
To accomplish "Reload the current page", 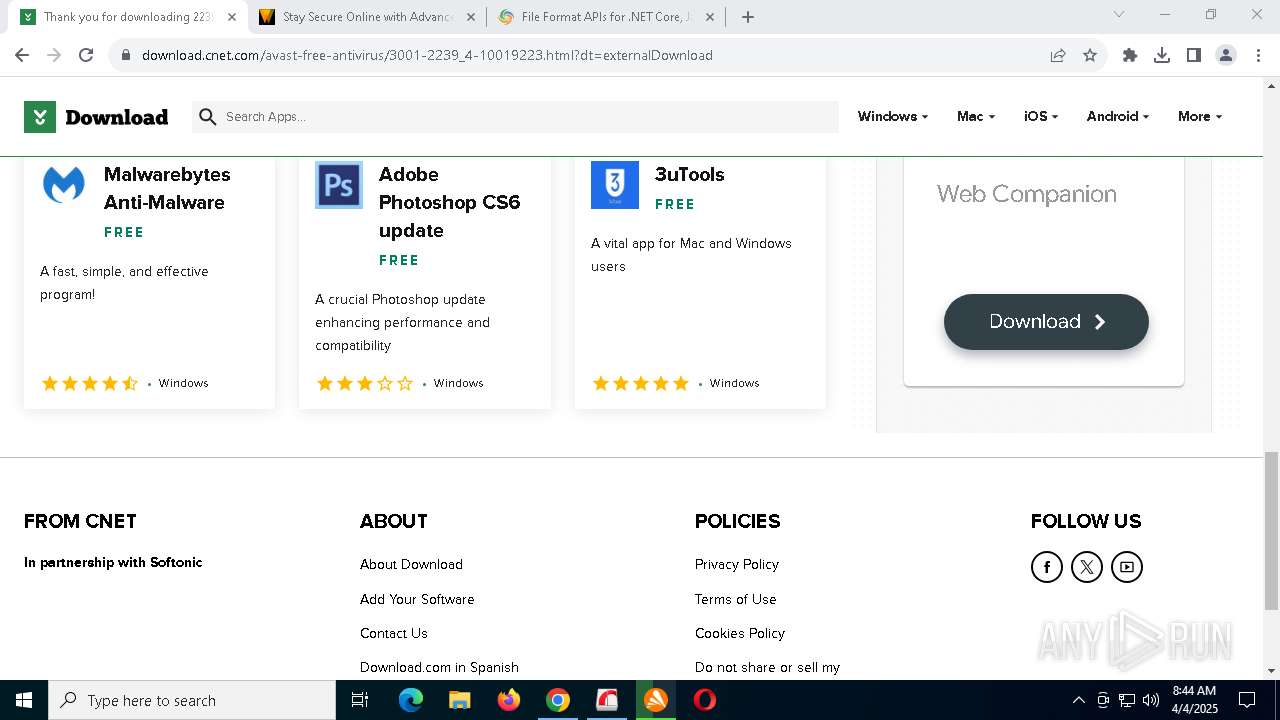I will (86, 55).
